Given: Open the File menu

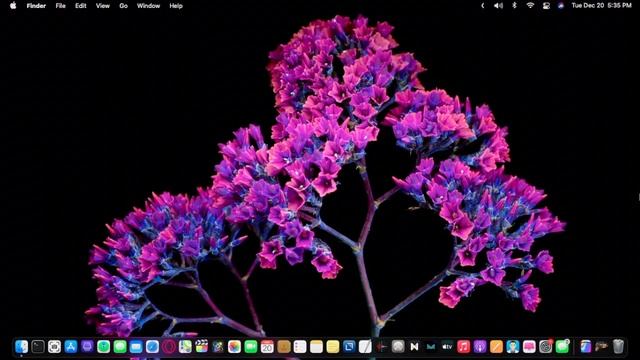Looking at the screenshot, I should 60,6.
